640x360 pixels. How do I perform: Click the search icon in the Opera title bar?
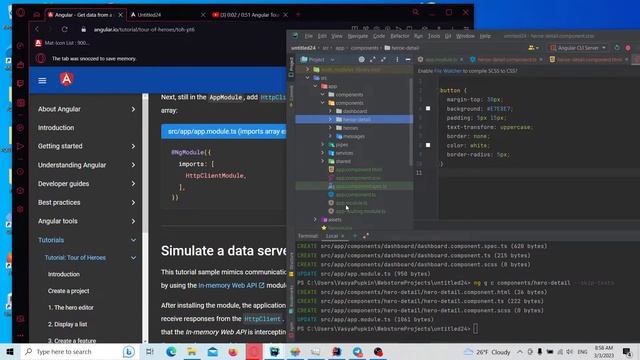point(416,13)
